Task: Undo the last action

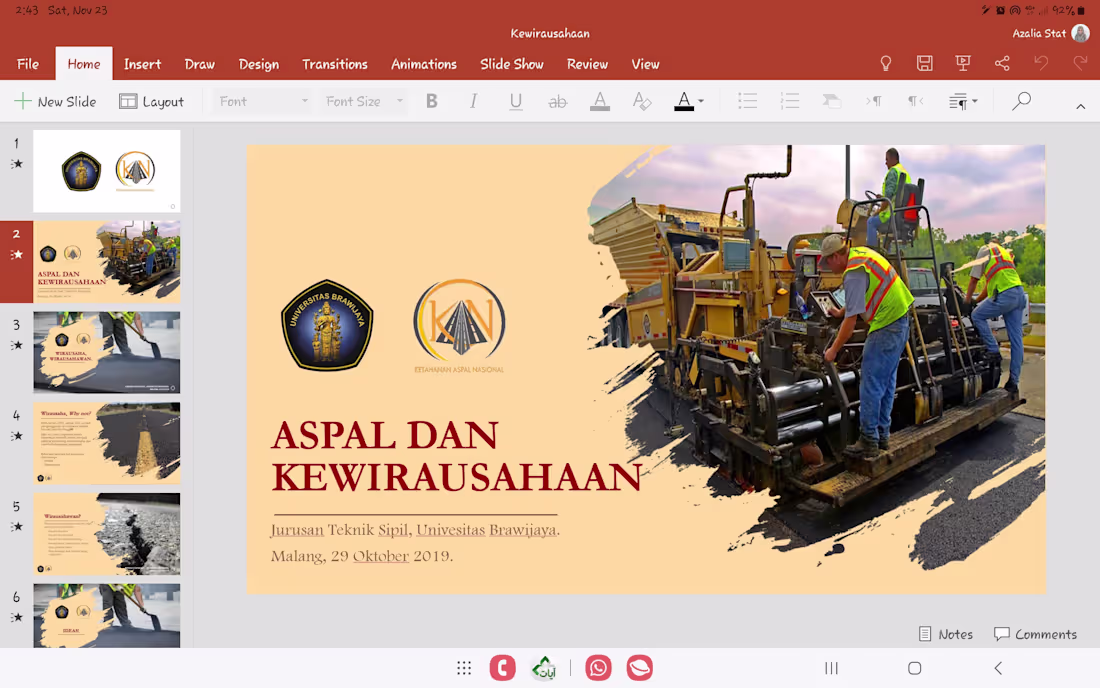Action: tap(1040, 62)
